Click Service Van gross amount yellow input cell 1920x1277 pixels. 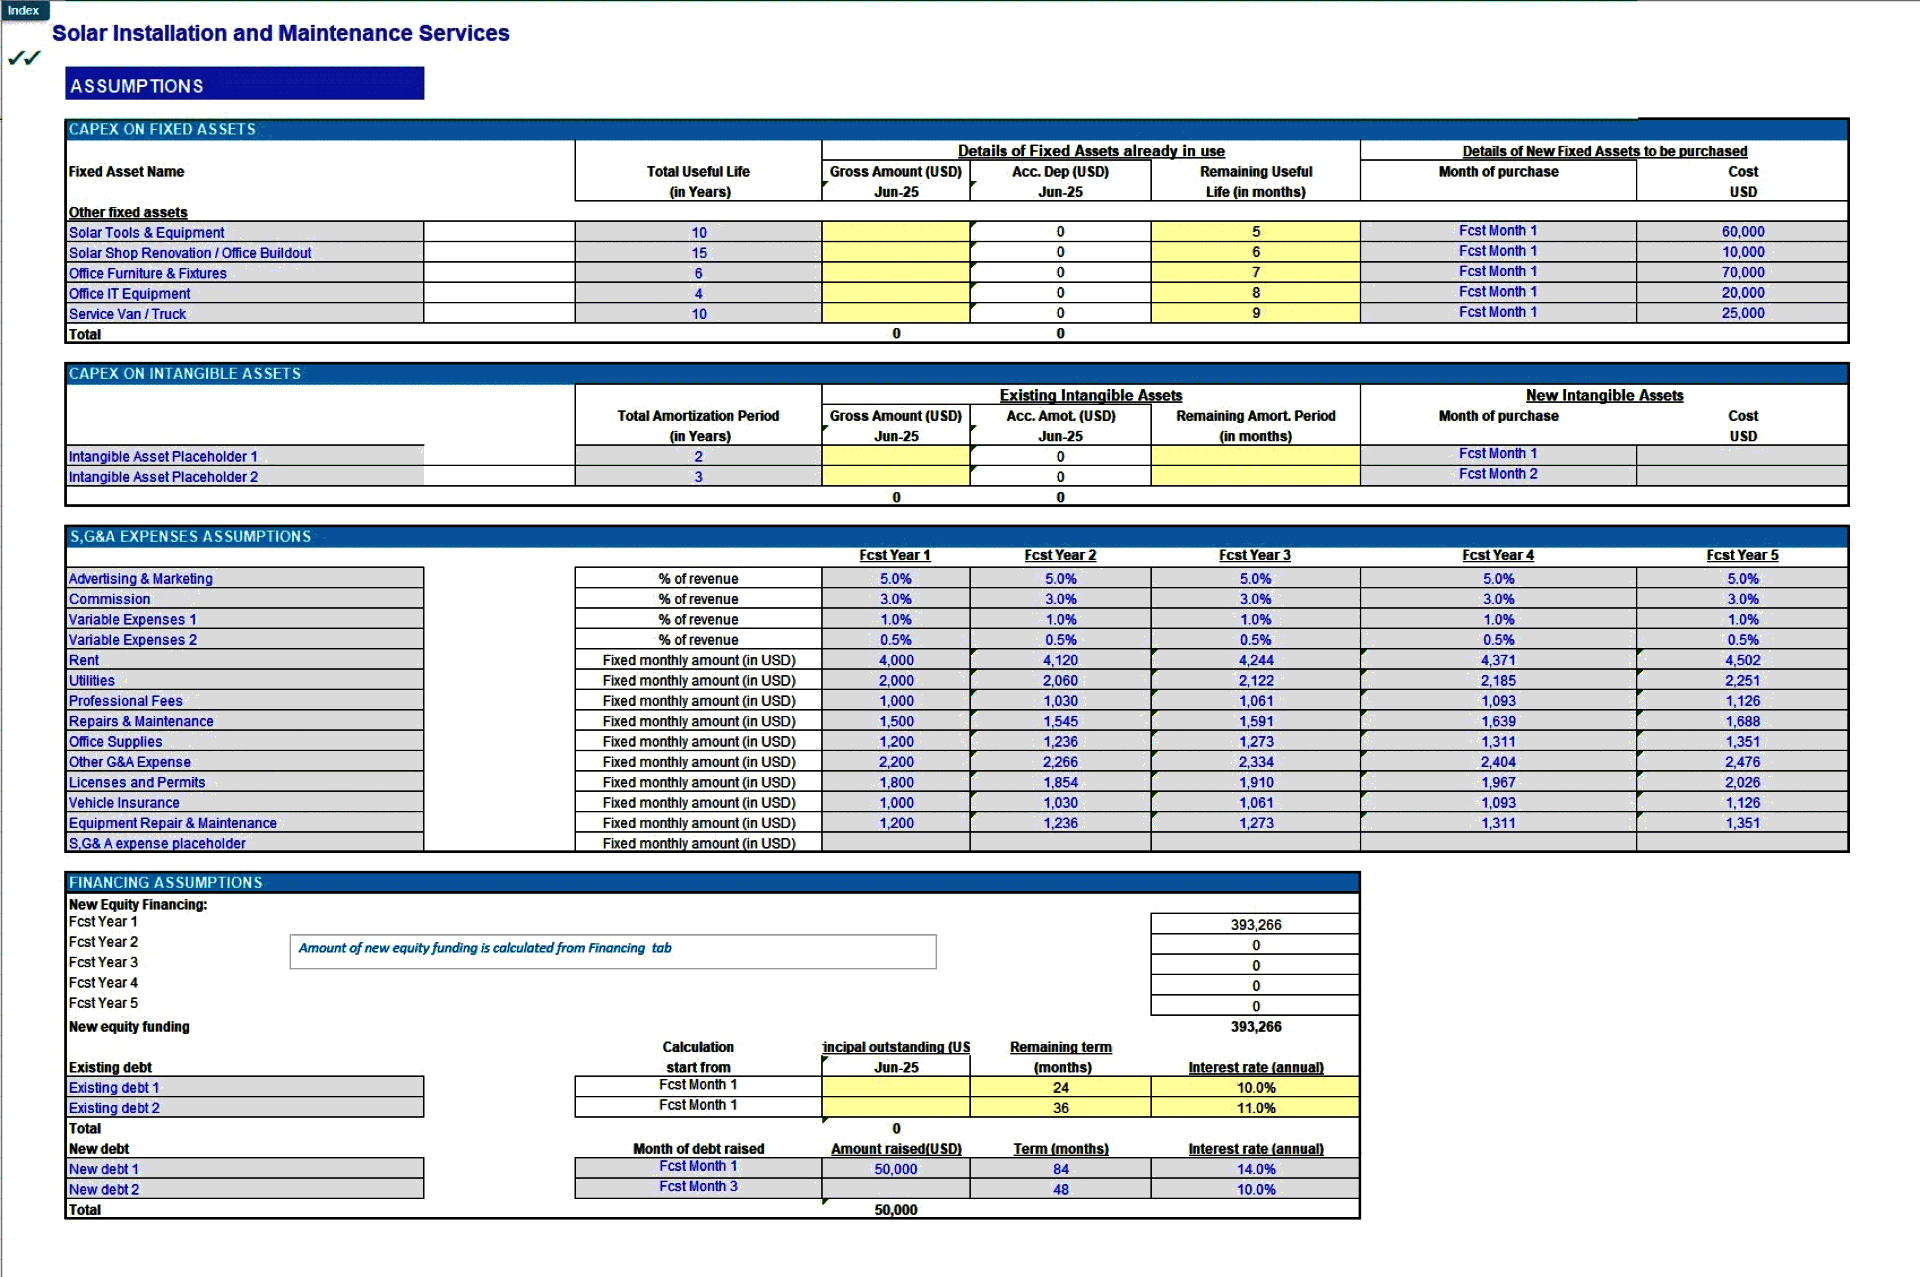click(x=896, y=314)
